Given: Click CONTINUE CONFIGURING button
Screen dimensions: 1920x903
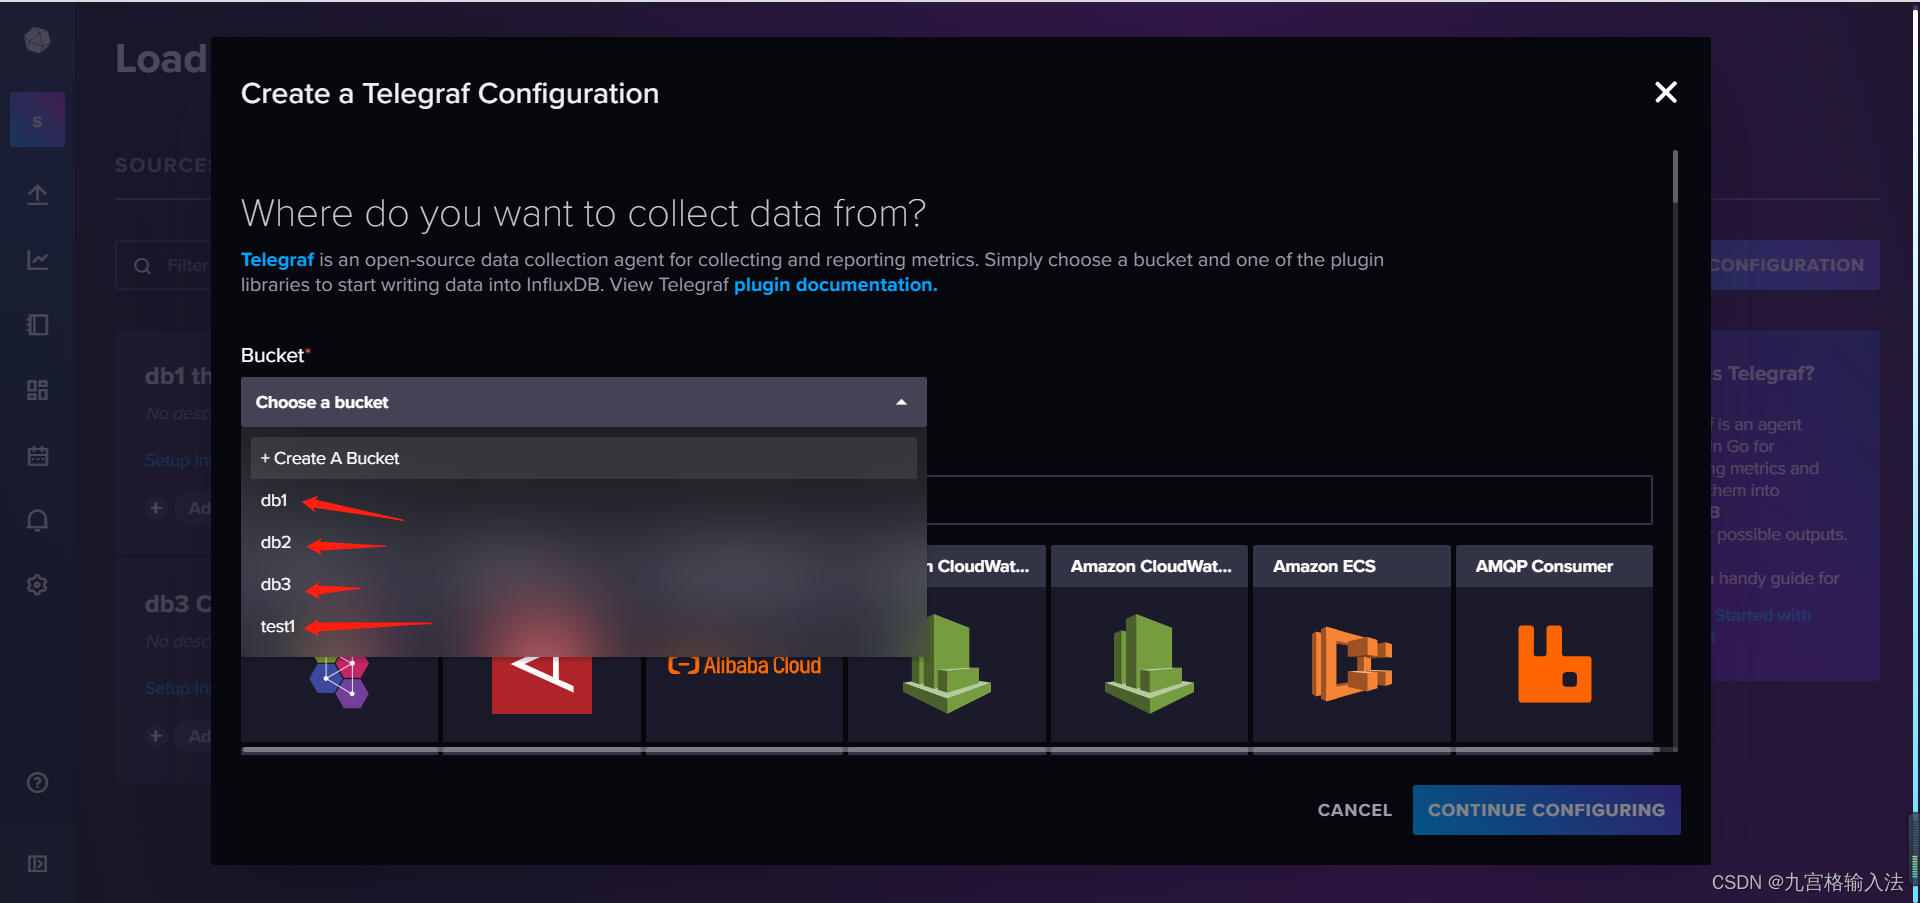Looking at the screenshot, I should coord(1546,810).
